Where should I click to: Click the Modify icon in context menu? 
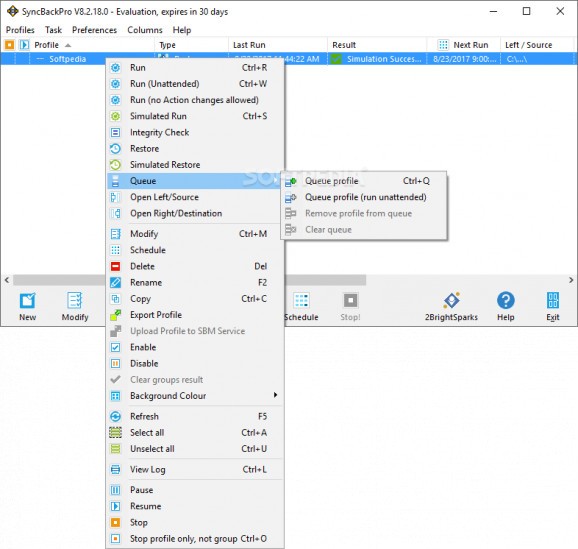coord(115,234)
